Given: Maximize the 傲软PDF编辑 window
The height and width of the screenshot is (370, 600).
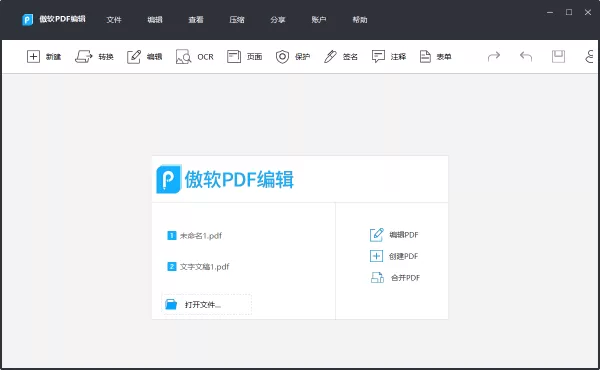Looking at the screenshot, I should [x=569, y=12].
